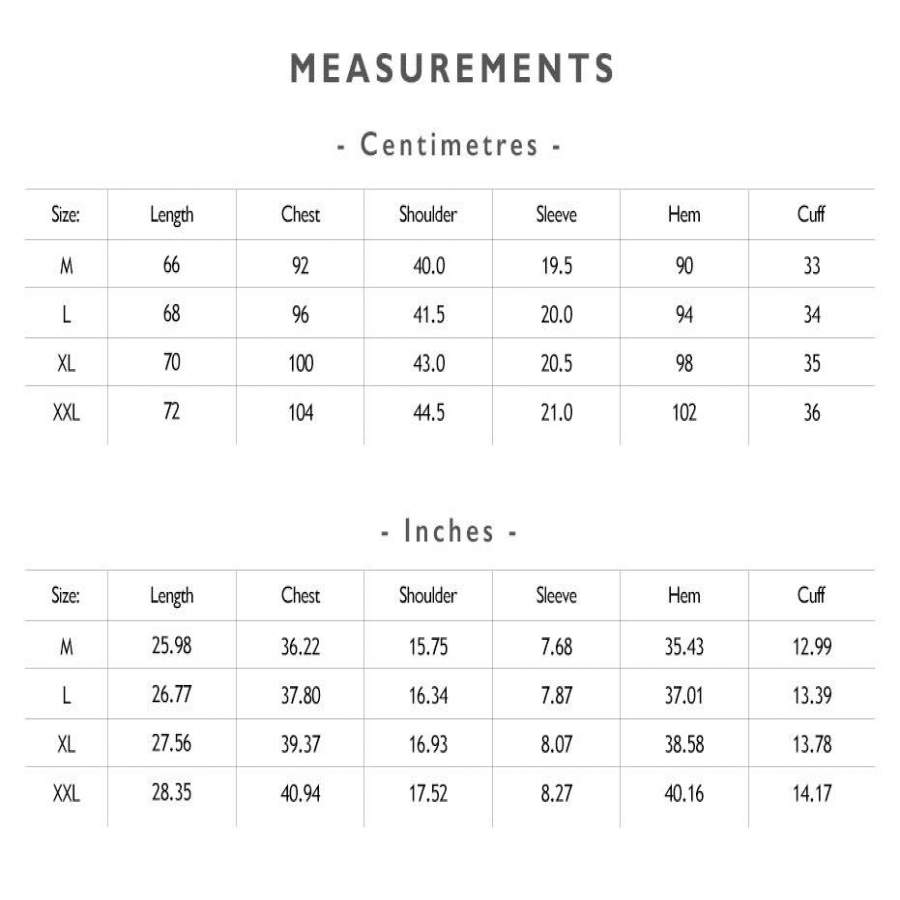The width and height of the screenshot is (900, 900).
Task: Select the M row label in the inches table
Action: pyautogui.click(x=66, y=646)
